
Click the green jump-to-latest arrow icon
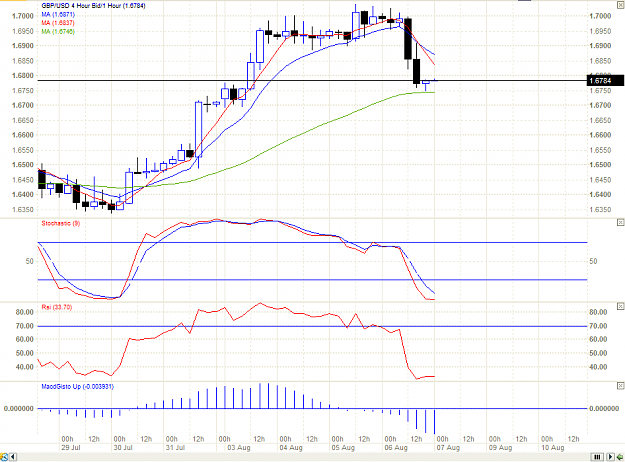click(x=620, y=457)
